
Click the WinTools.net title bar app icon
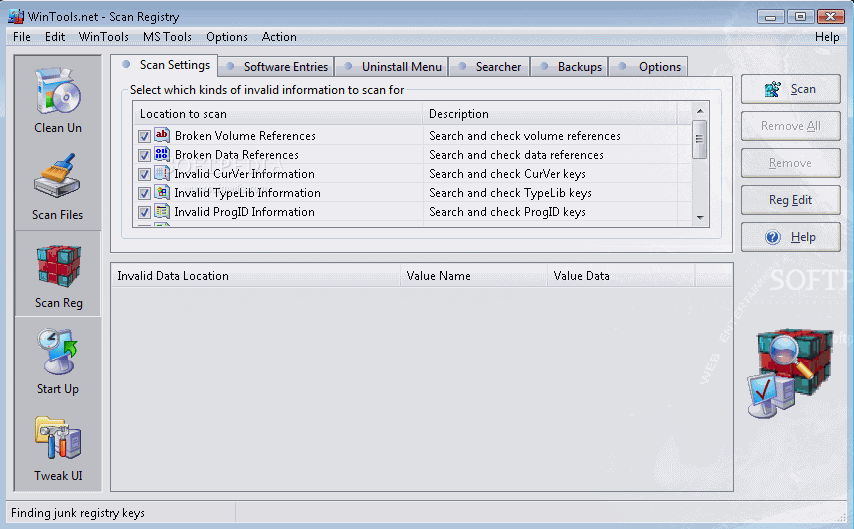[16, 16]
